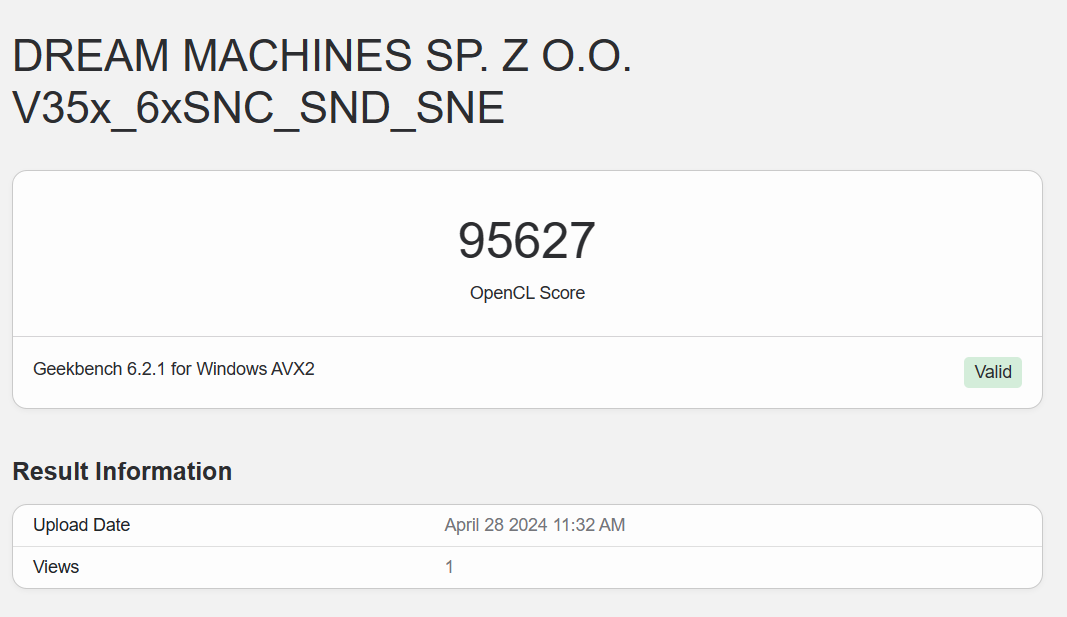Screen dimensions: 1067x617
Task: Click the word DREAM in the title
Action: (91, 58)
